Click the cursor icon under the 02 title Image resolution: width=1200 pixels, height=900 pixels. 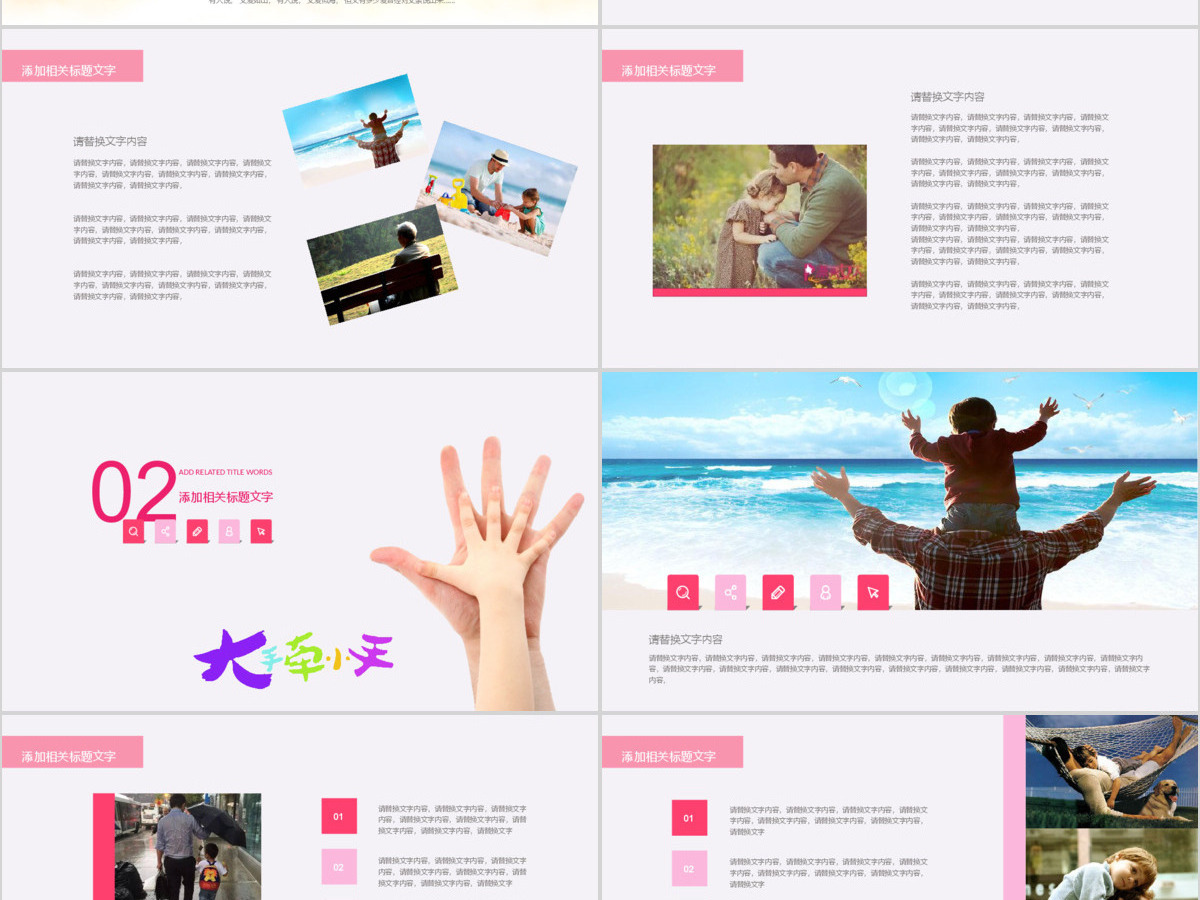(x=261, y=531)
